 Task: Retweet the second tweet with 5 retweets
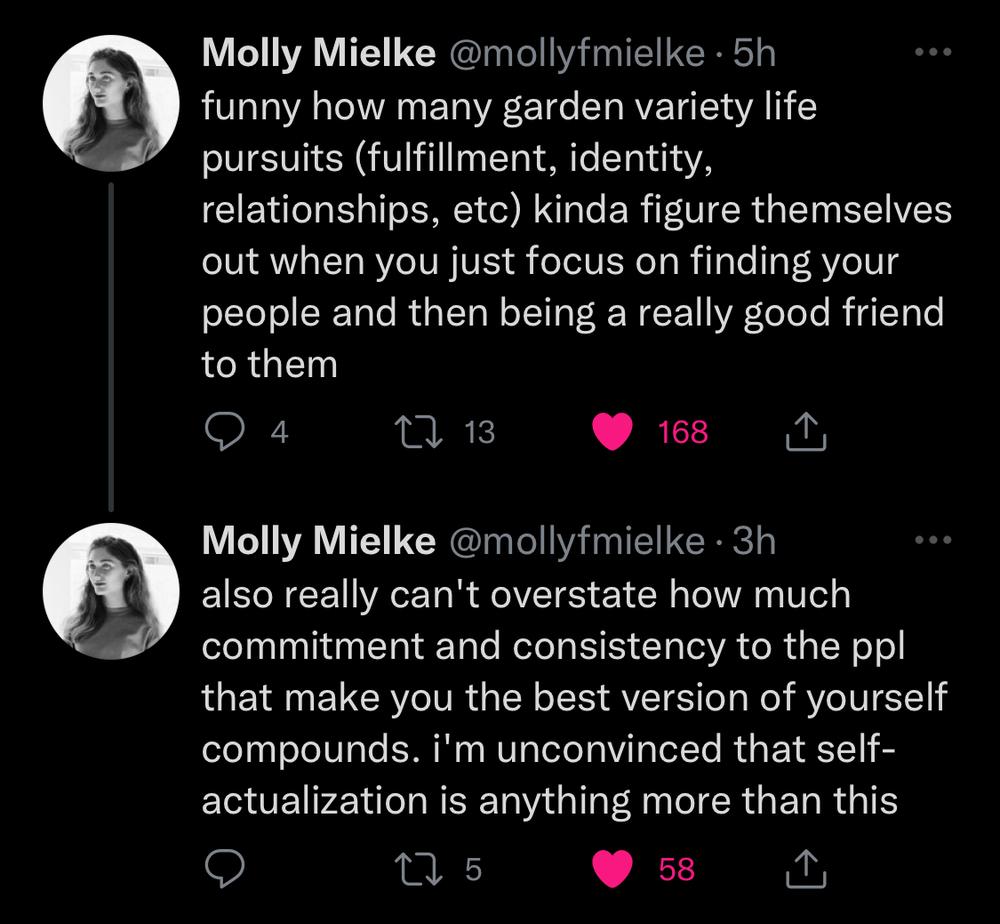418,869
